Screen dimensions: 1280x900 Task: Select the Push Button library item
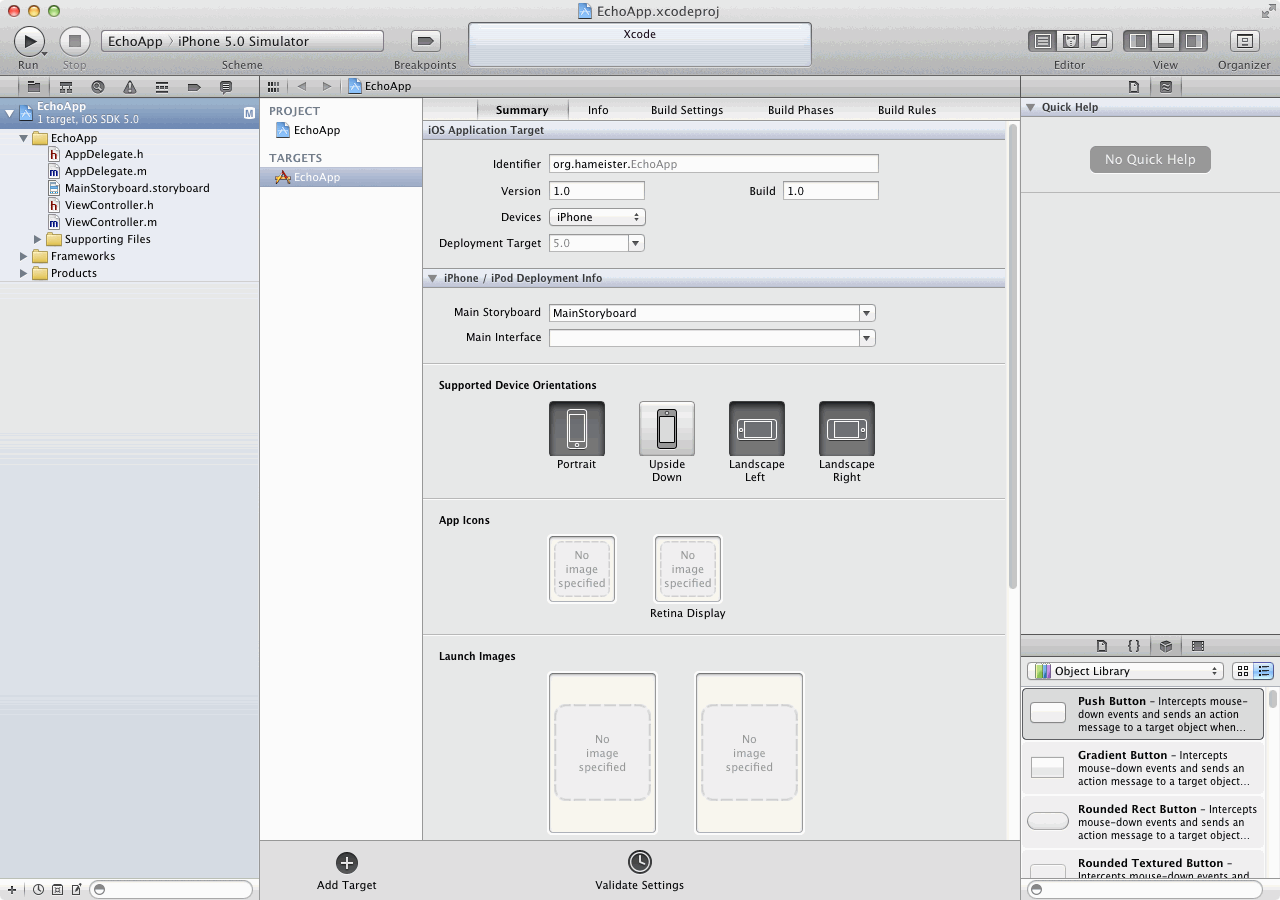click(1143, 713)
